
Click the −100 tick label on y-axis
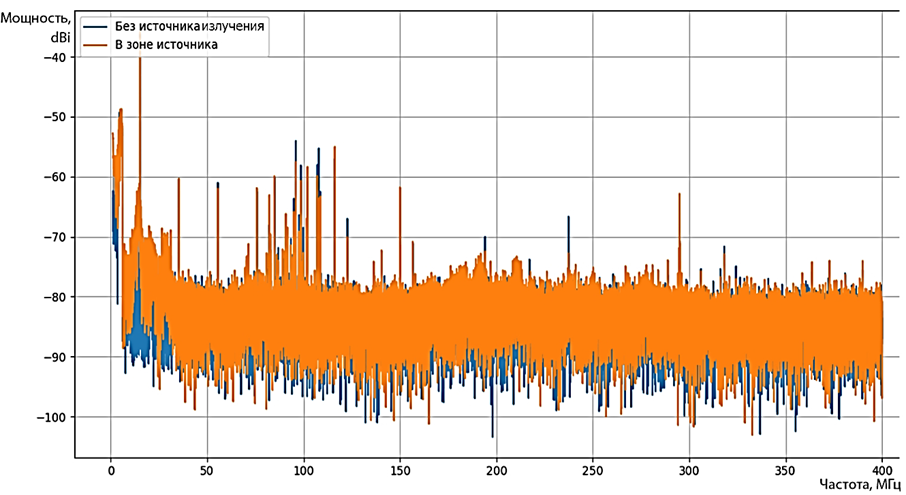[x=49, y=417]
